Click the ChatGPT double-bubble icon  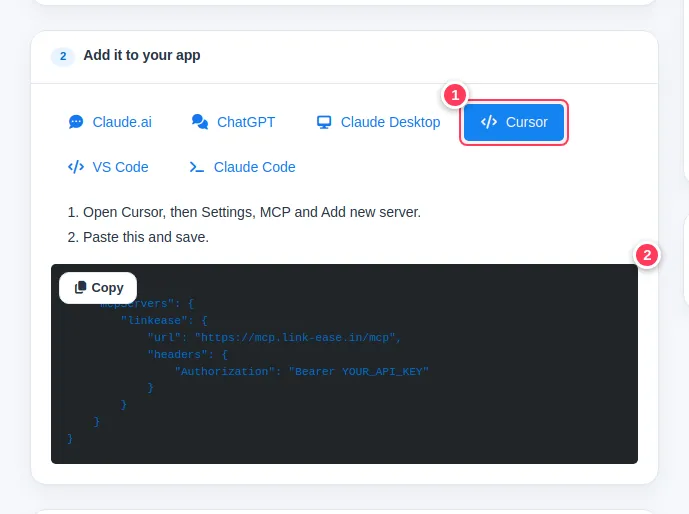pyautogui.click(x=200, y=122)
